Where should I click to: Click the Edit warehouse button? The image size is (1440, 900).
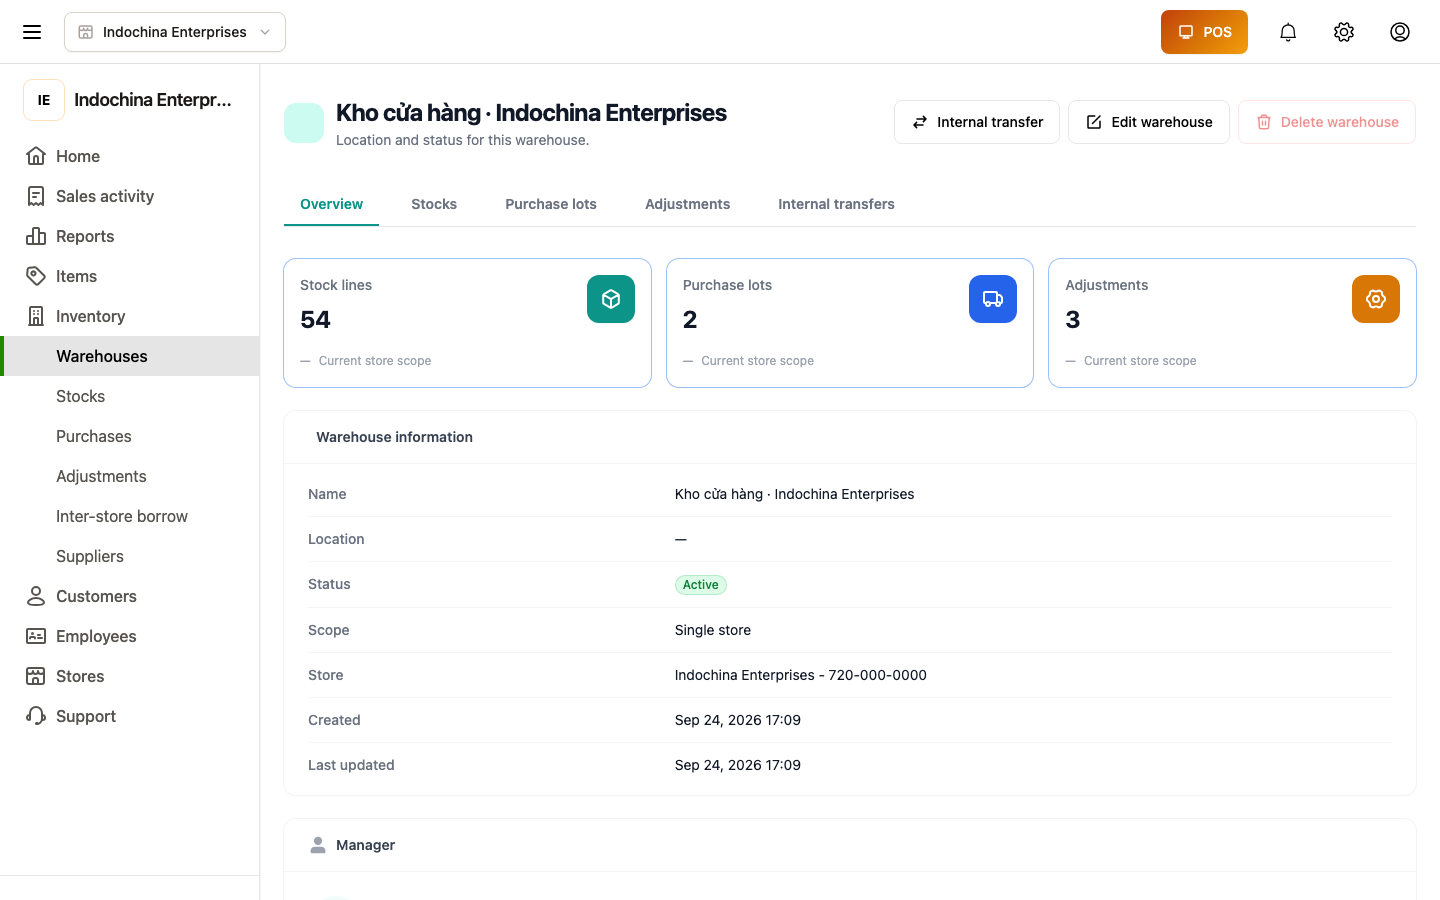1149,122
